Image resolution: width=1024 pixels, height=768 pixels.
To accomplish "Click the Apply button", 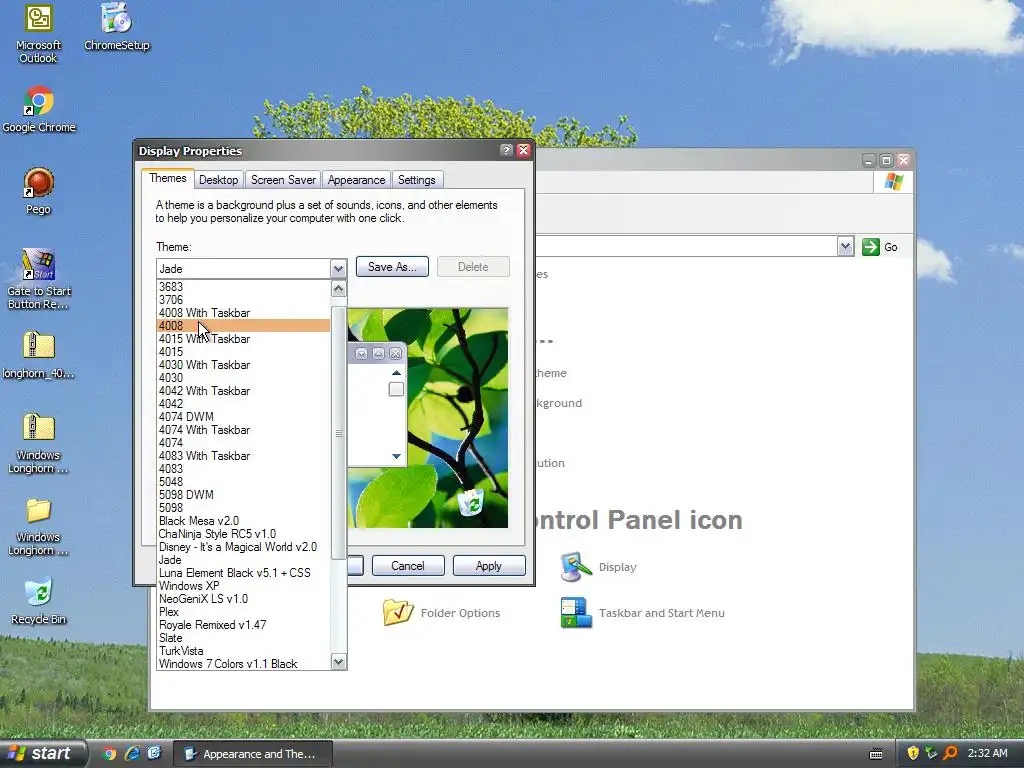I will click(x=489, y=566).
